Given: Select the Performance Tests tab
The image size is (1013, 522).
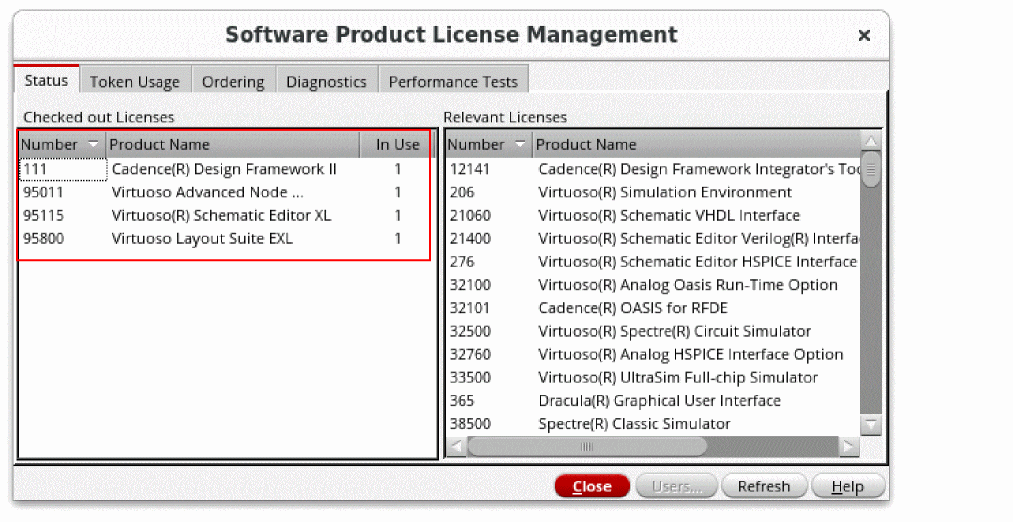Looking at the screenshot, I should click(x=453, y=82).
